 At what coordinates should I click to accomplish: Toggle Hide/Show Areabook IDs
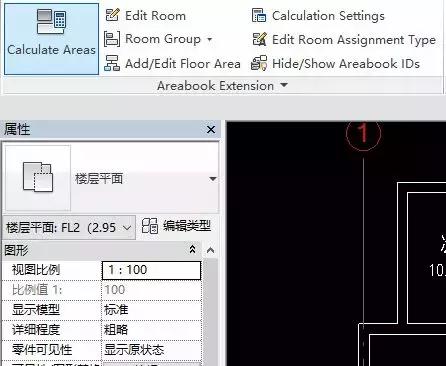(x=335, y=63)
